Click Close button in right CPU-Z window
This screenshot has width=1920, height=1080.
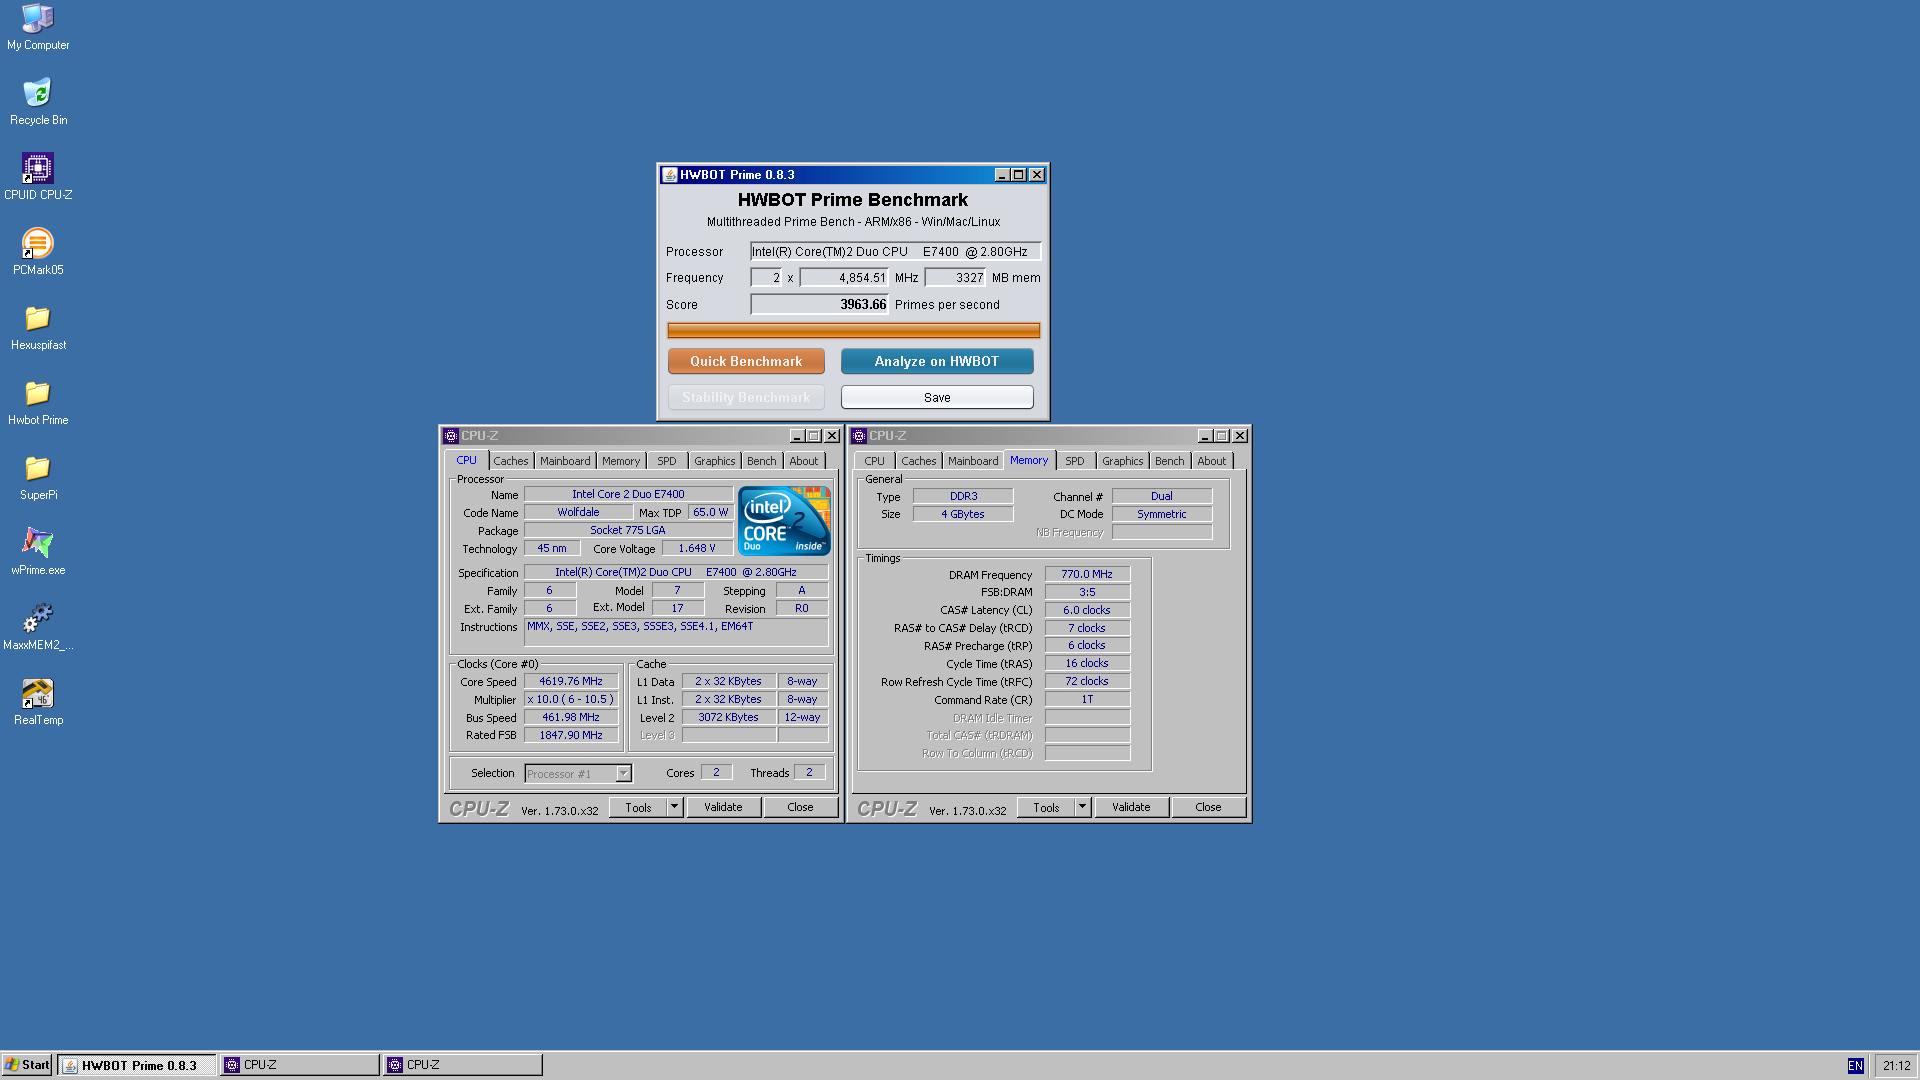tap(1208, 807)
